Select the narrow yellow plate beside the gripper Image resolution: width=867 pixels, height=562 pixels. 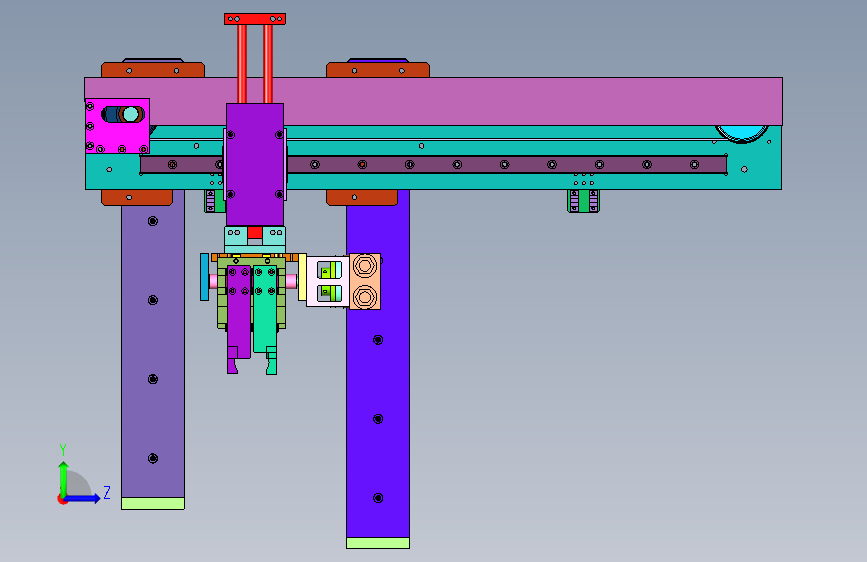click(x=302, y=277)
